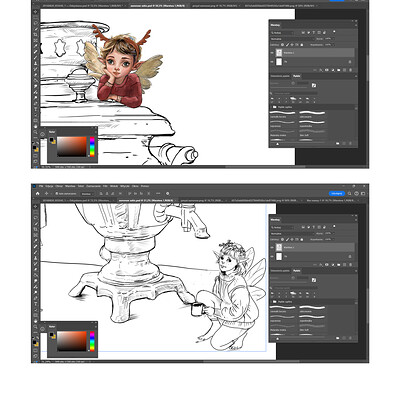Hide Warstwa 1 layer in the lower window
Screen dimensions: 400x400
272,247
